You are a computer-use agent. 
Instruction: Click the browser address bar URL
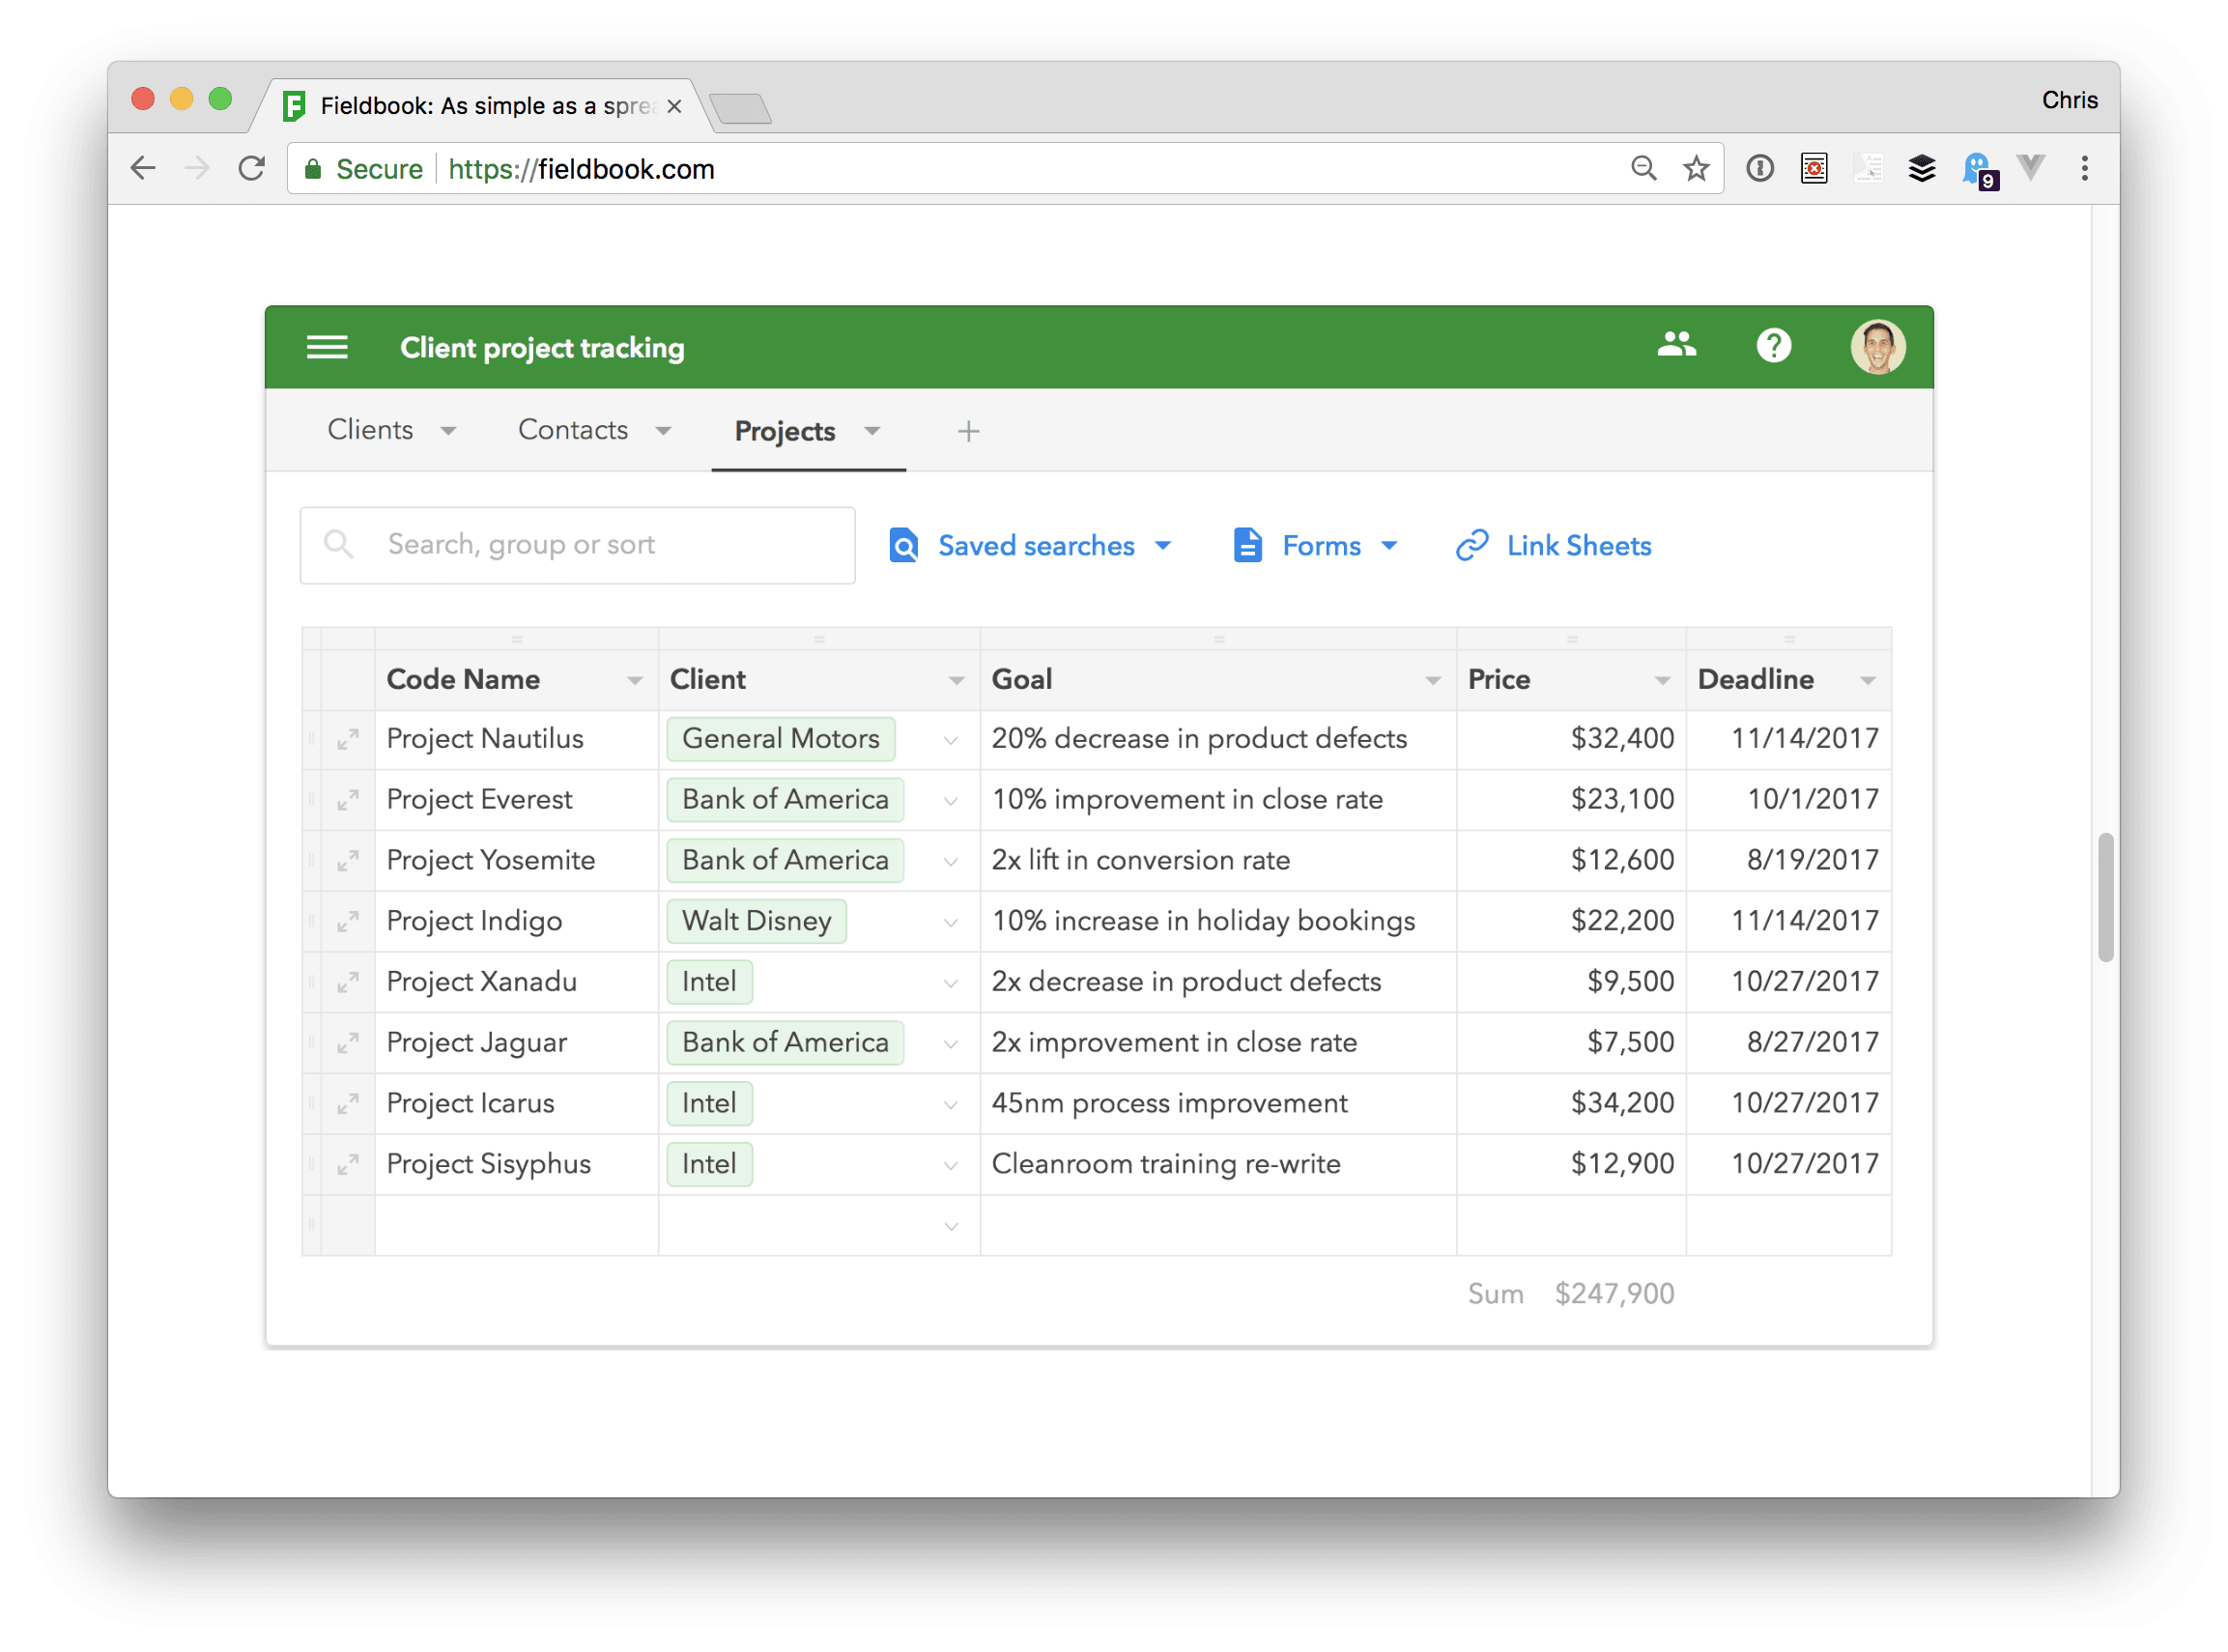click(581, 169)
